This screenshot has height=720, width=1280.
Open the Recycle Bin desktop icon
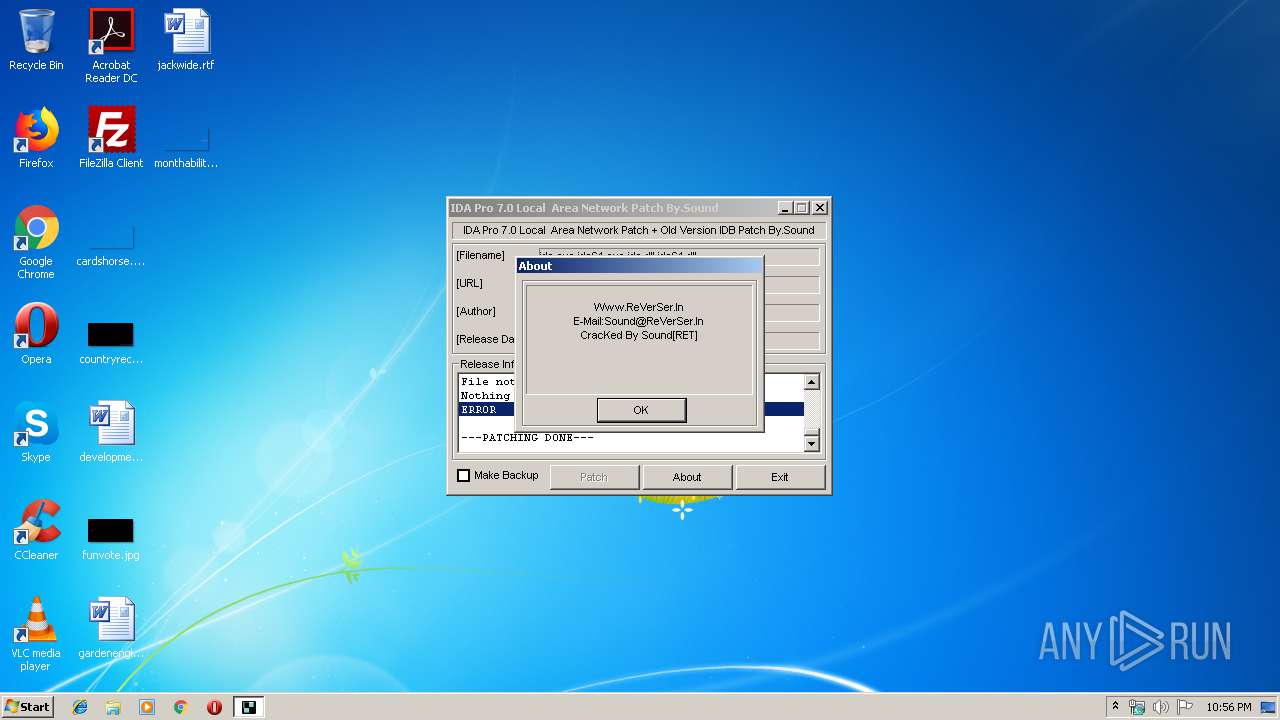pos(36,40)
